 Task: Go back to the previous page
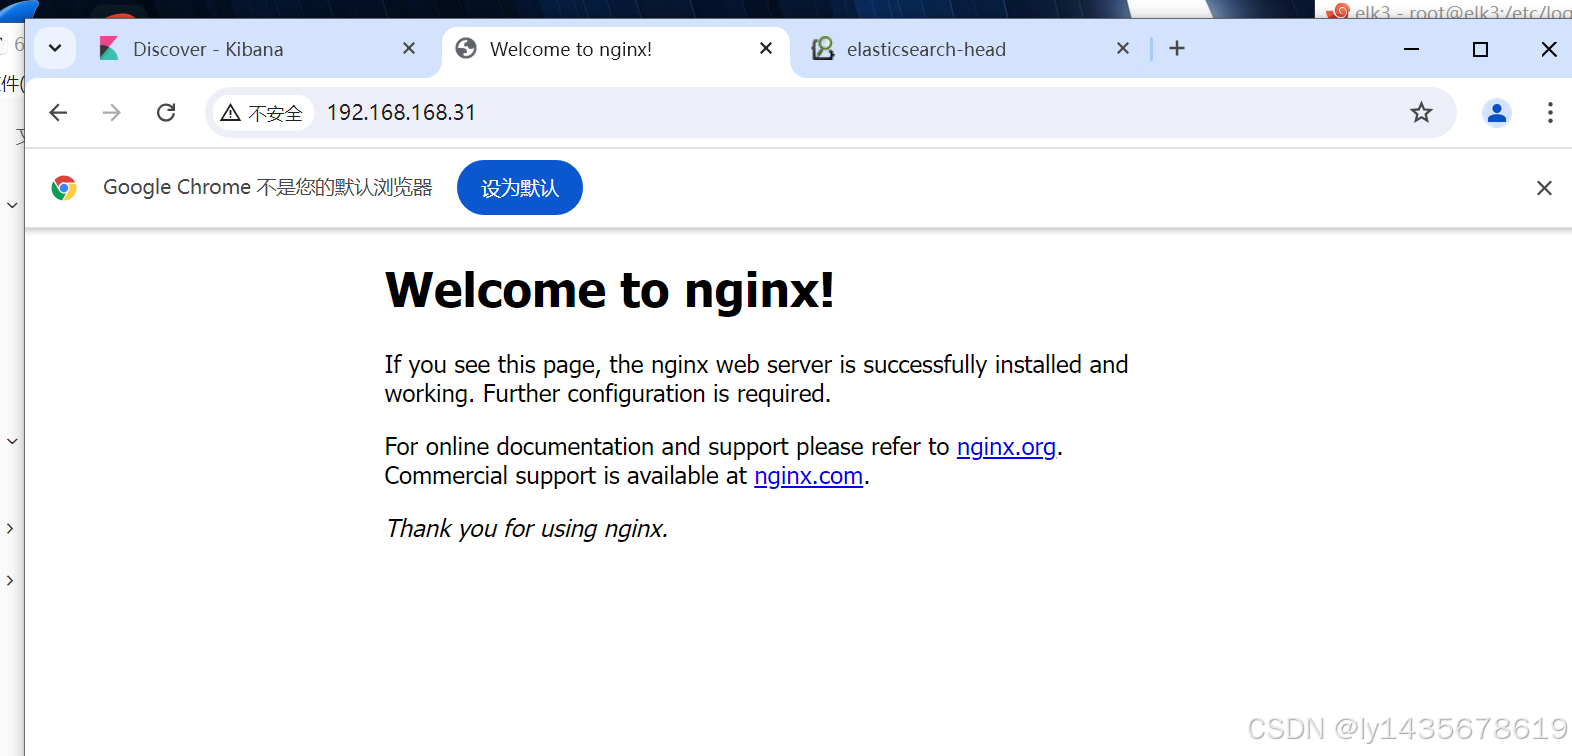pyautogui.click(x=58, y=112)
